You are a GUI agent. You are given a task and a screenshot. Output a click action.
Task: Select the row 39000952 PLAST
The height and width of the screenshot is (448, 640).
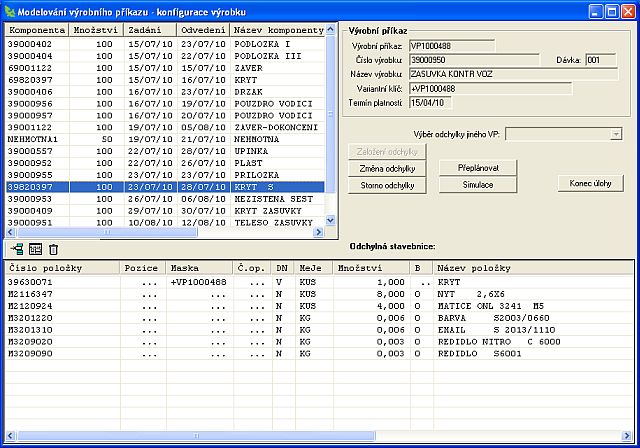pos(165,163)
